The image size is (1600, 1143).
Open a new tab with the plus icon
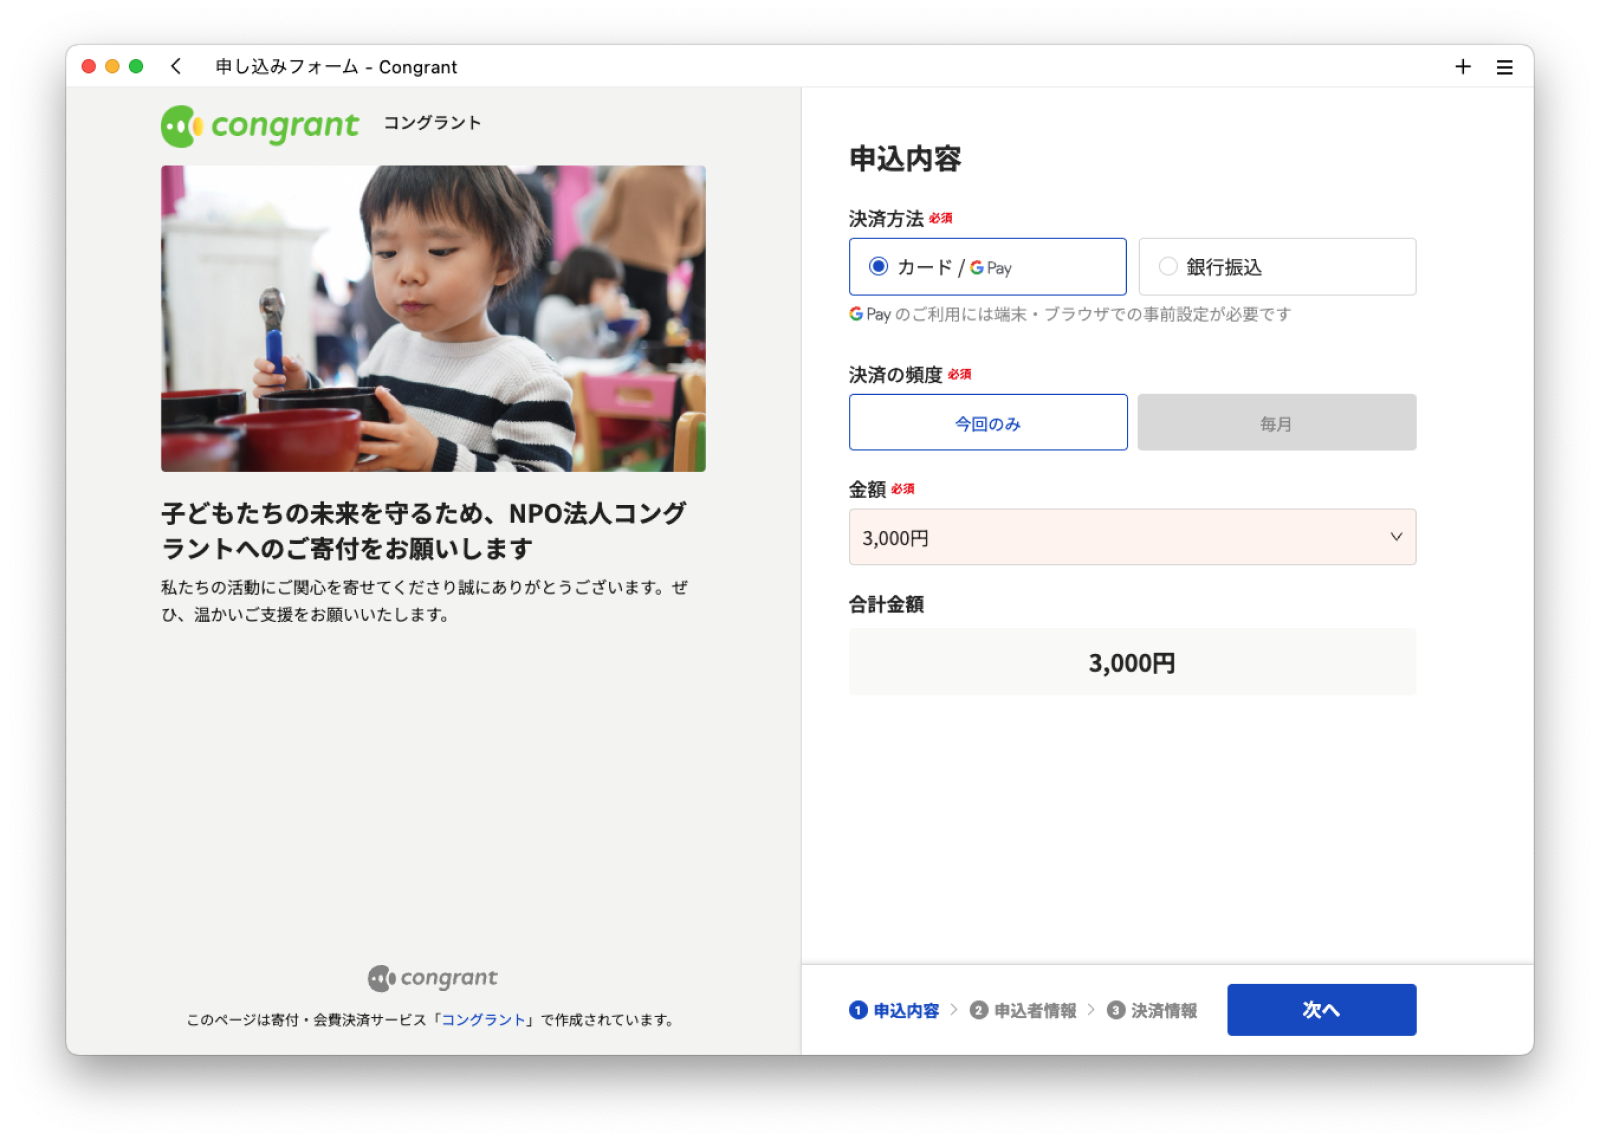[x=1462, y=66]
